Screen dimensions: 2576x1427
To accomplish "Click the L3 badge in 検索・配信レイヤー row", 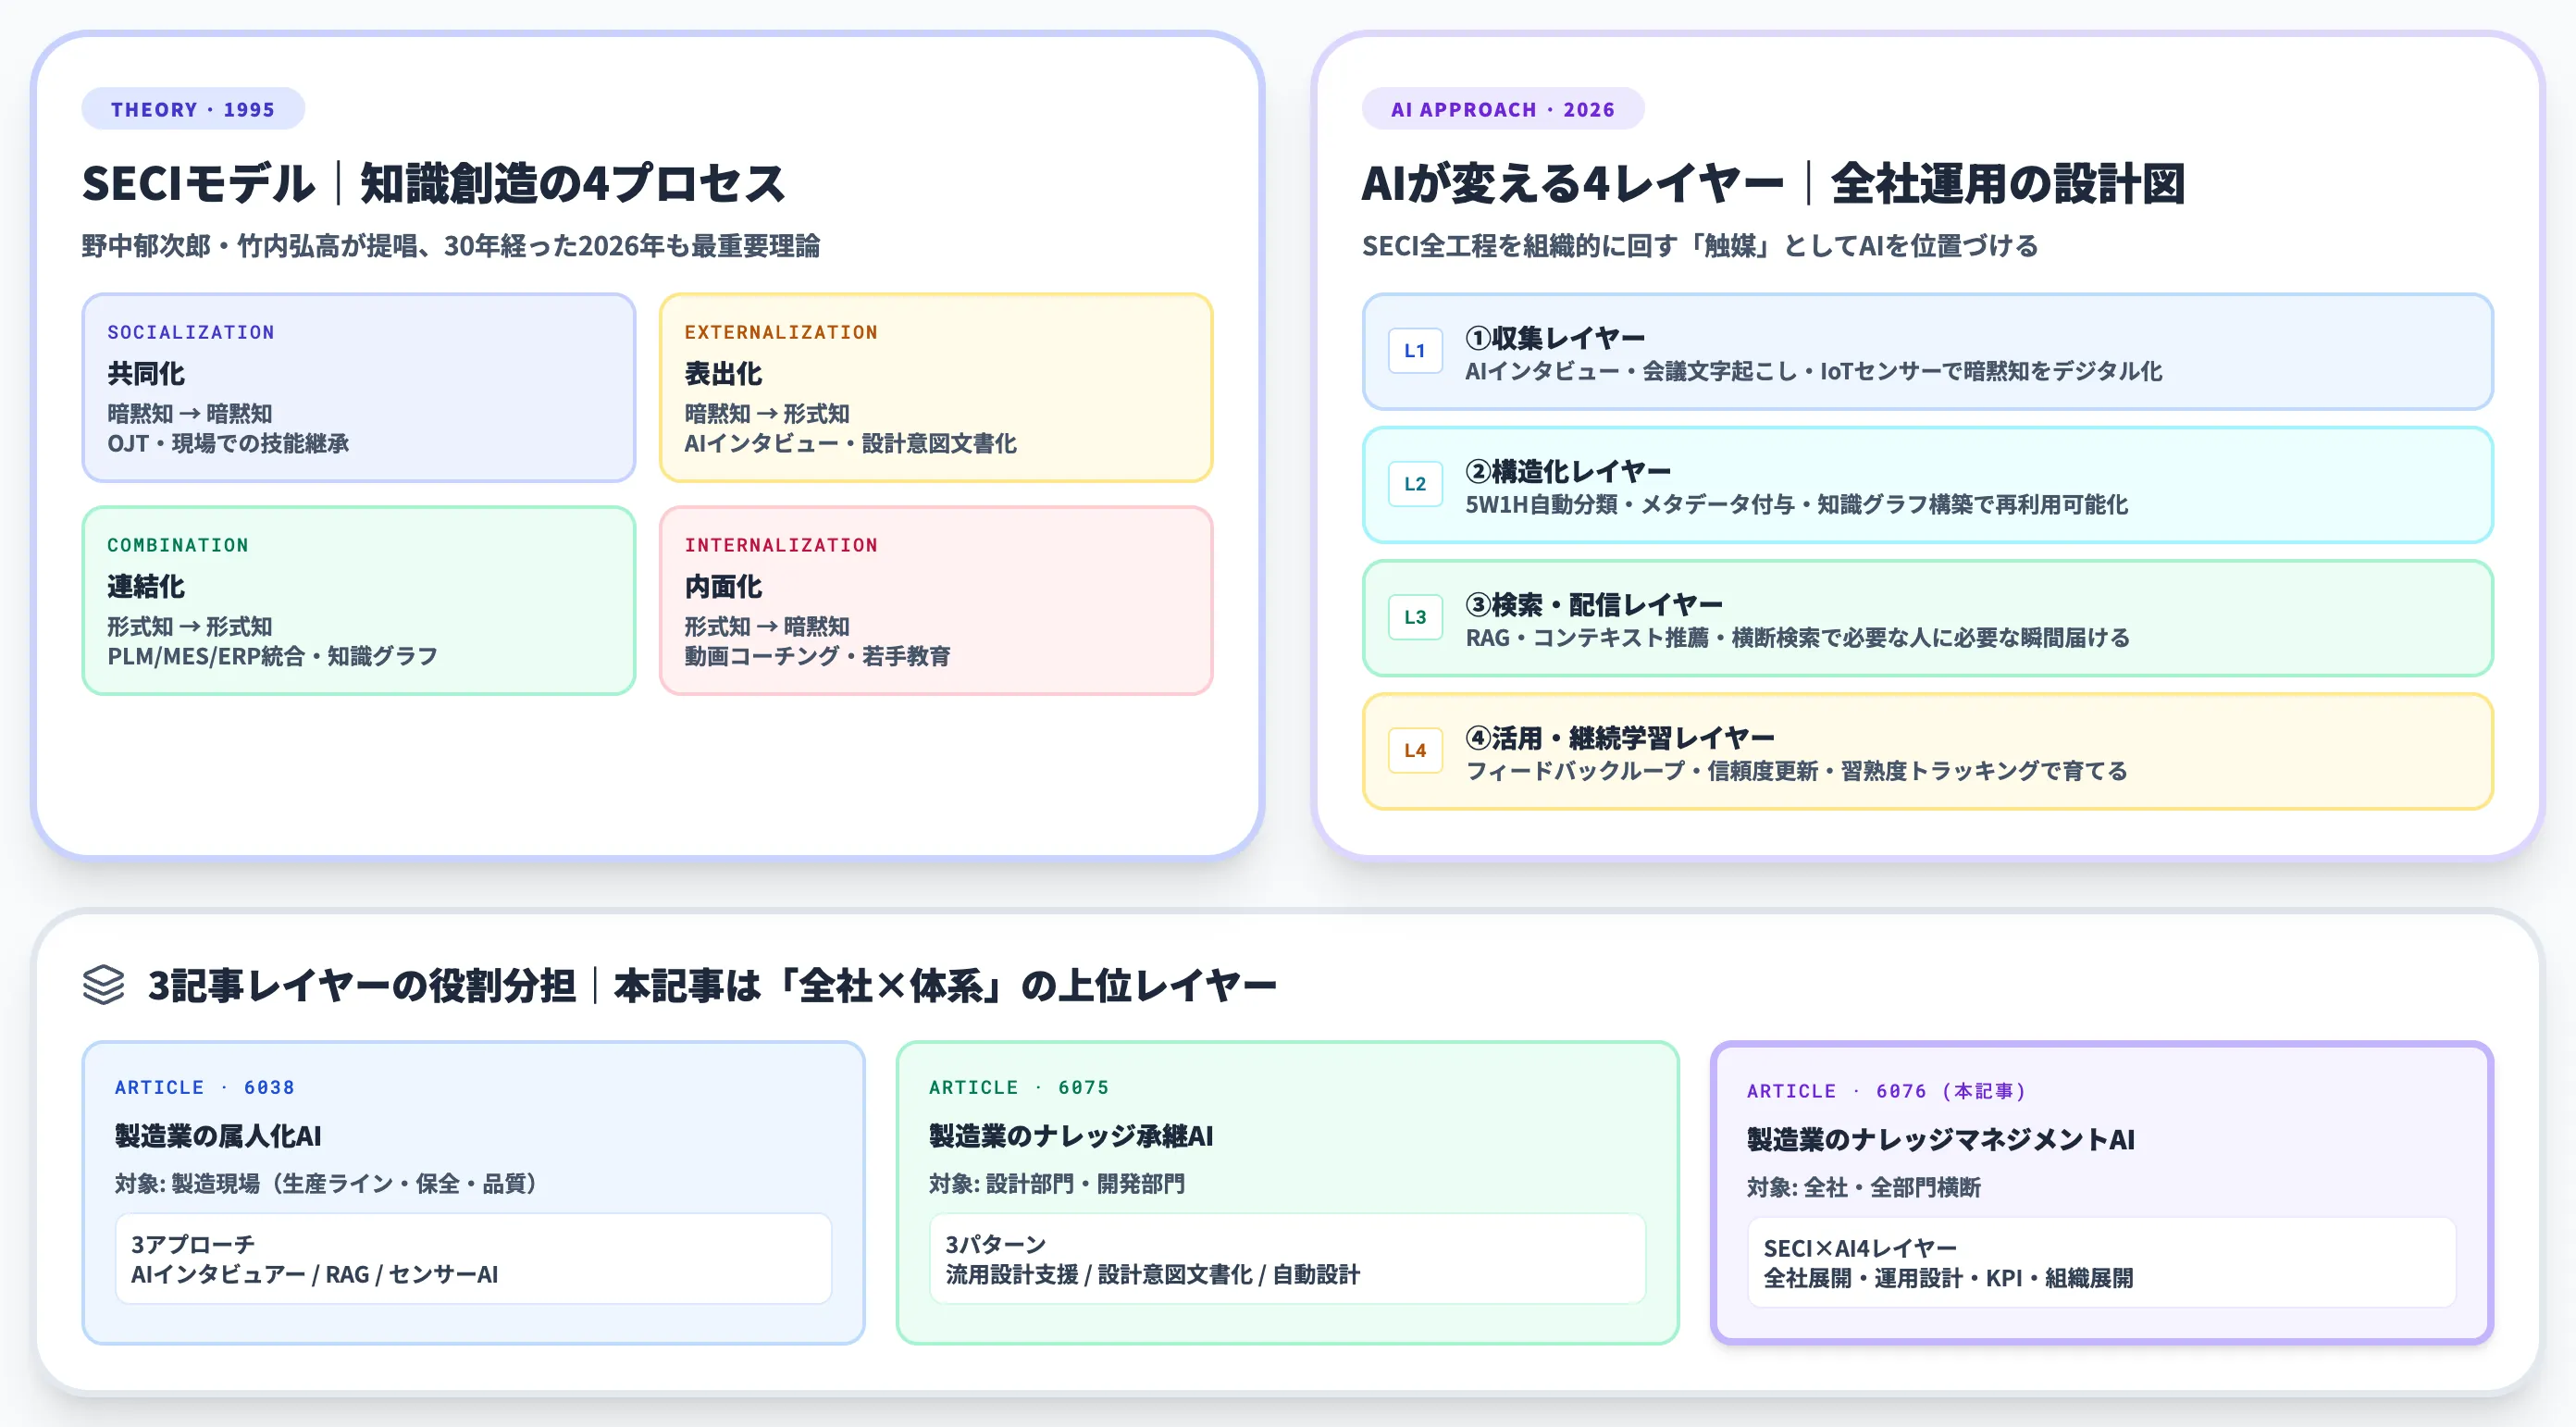I will pyautogui.click(x=1415, y=617).
